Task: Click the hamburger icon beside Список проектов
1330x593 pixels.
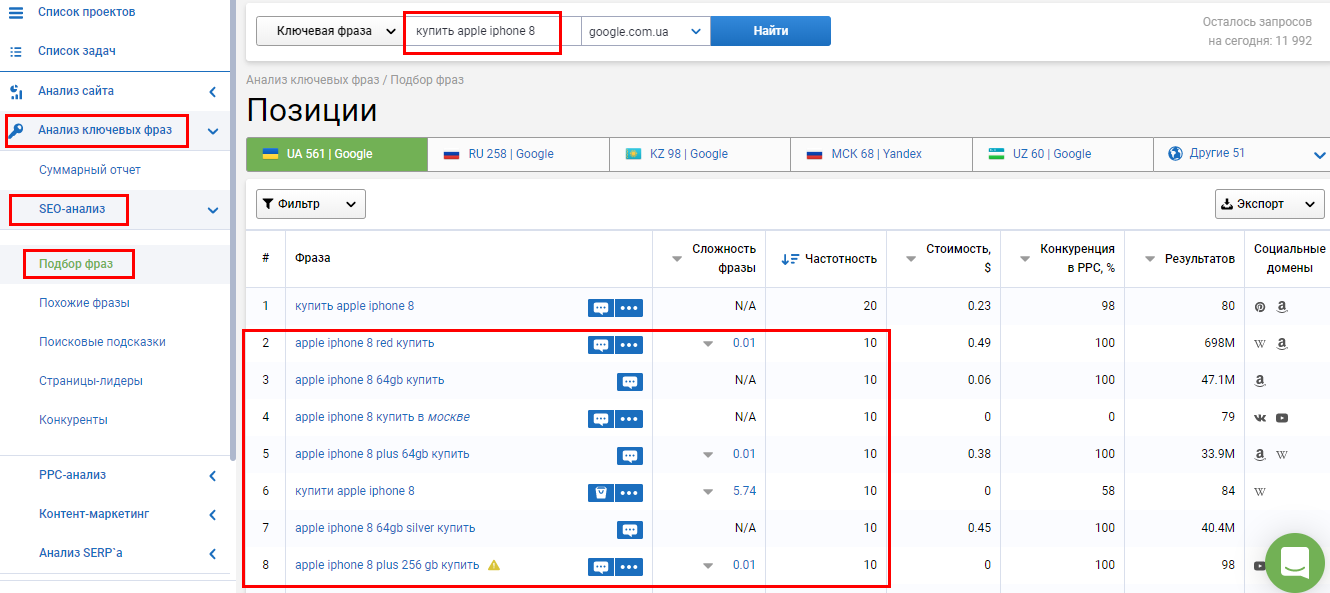Action: (16, 12)
